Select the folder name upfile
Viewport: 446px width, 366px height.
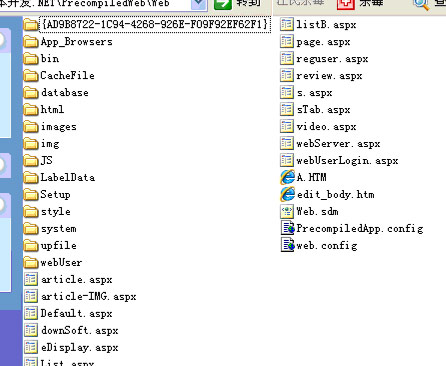(58, 246)
